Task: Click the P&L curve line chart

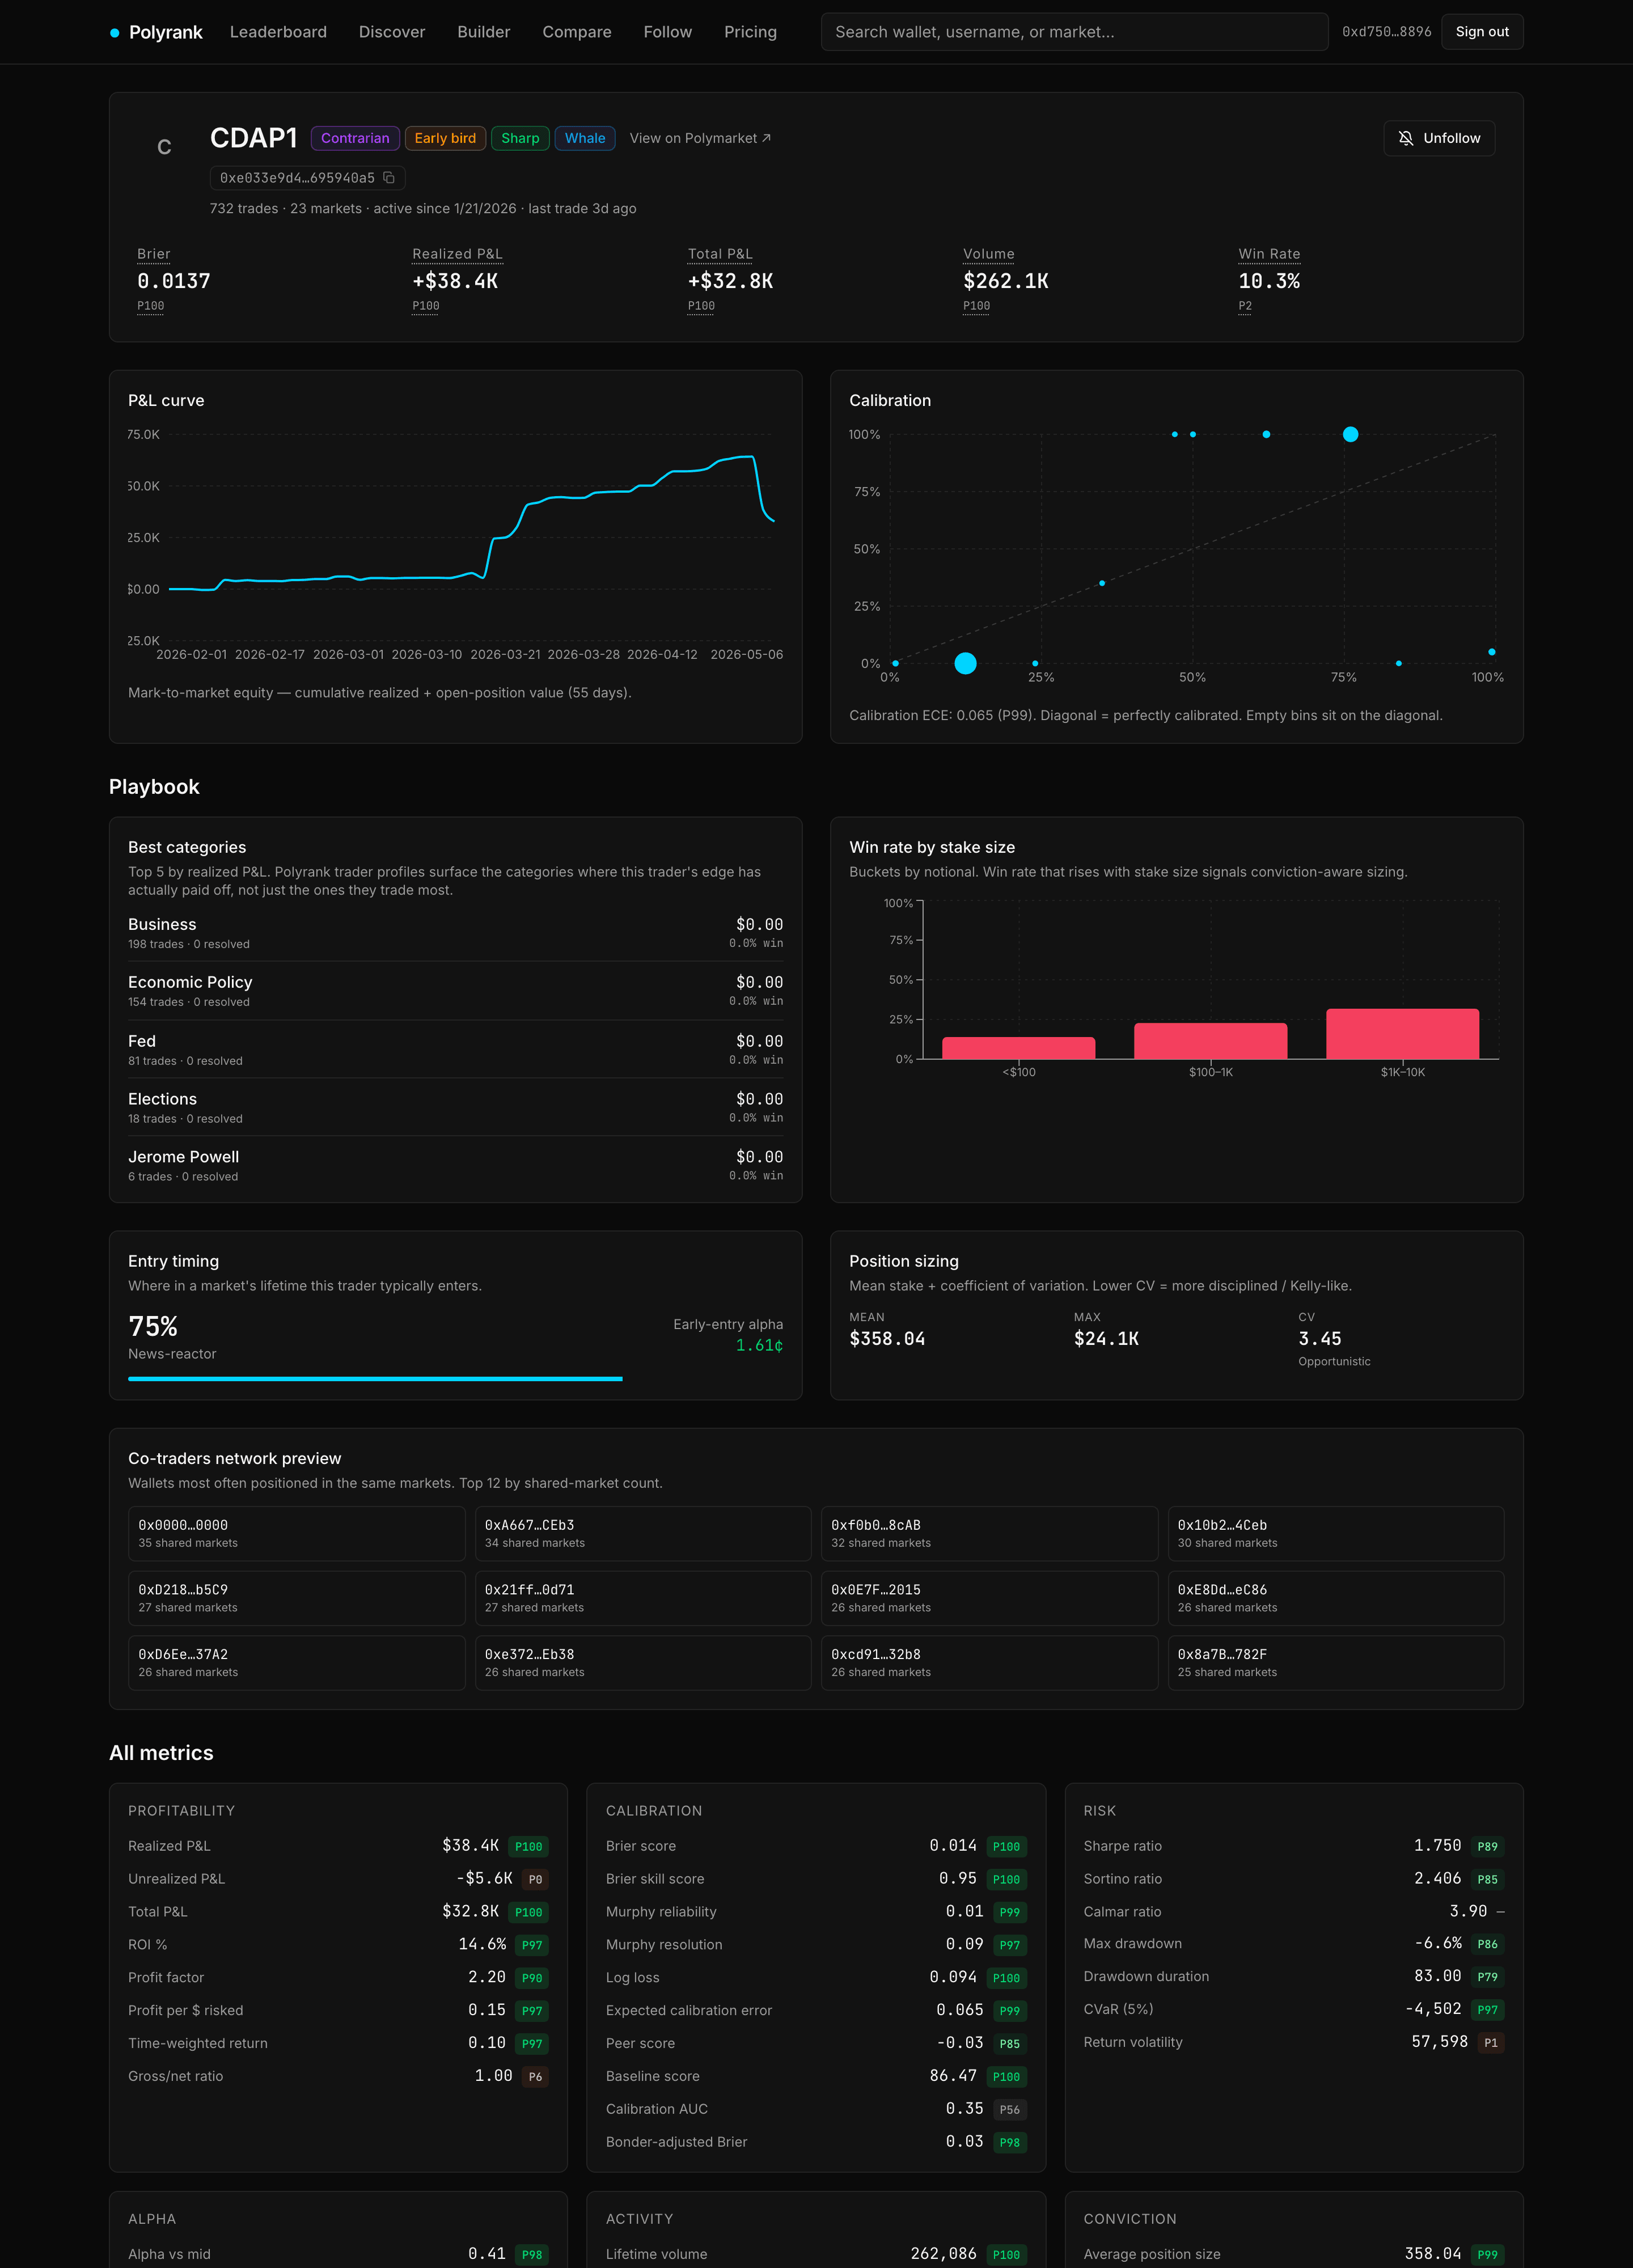Action: click(471, 523)
